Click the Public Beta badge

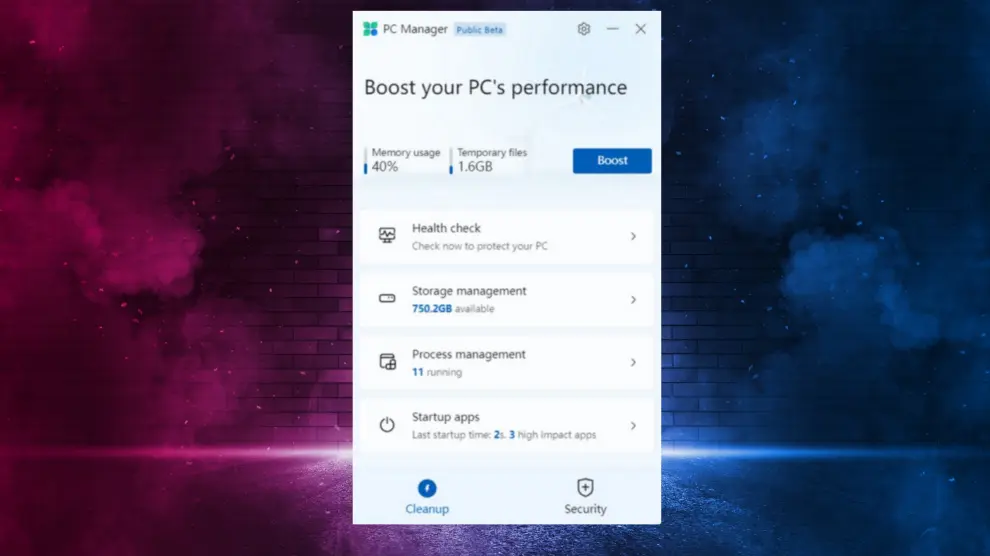tap(480, 30)
